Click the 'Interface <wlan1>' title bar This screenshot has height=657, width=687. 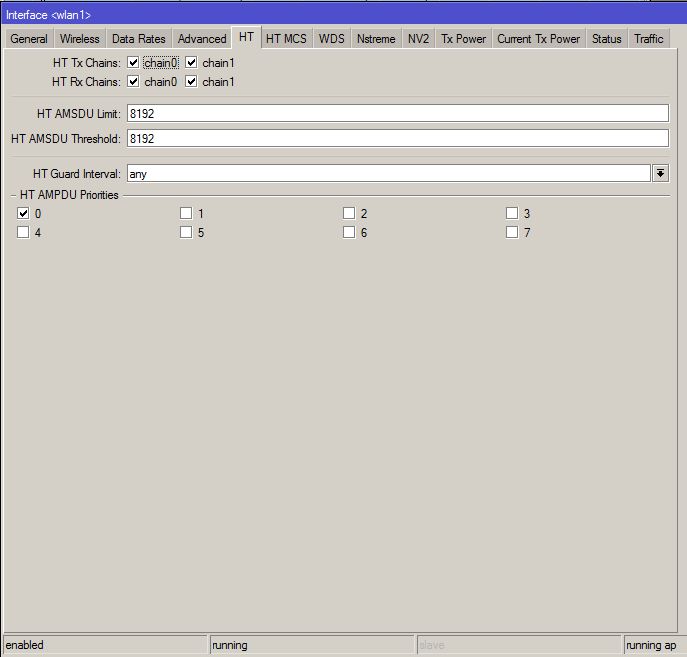click(344, 15)
